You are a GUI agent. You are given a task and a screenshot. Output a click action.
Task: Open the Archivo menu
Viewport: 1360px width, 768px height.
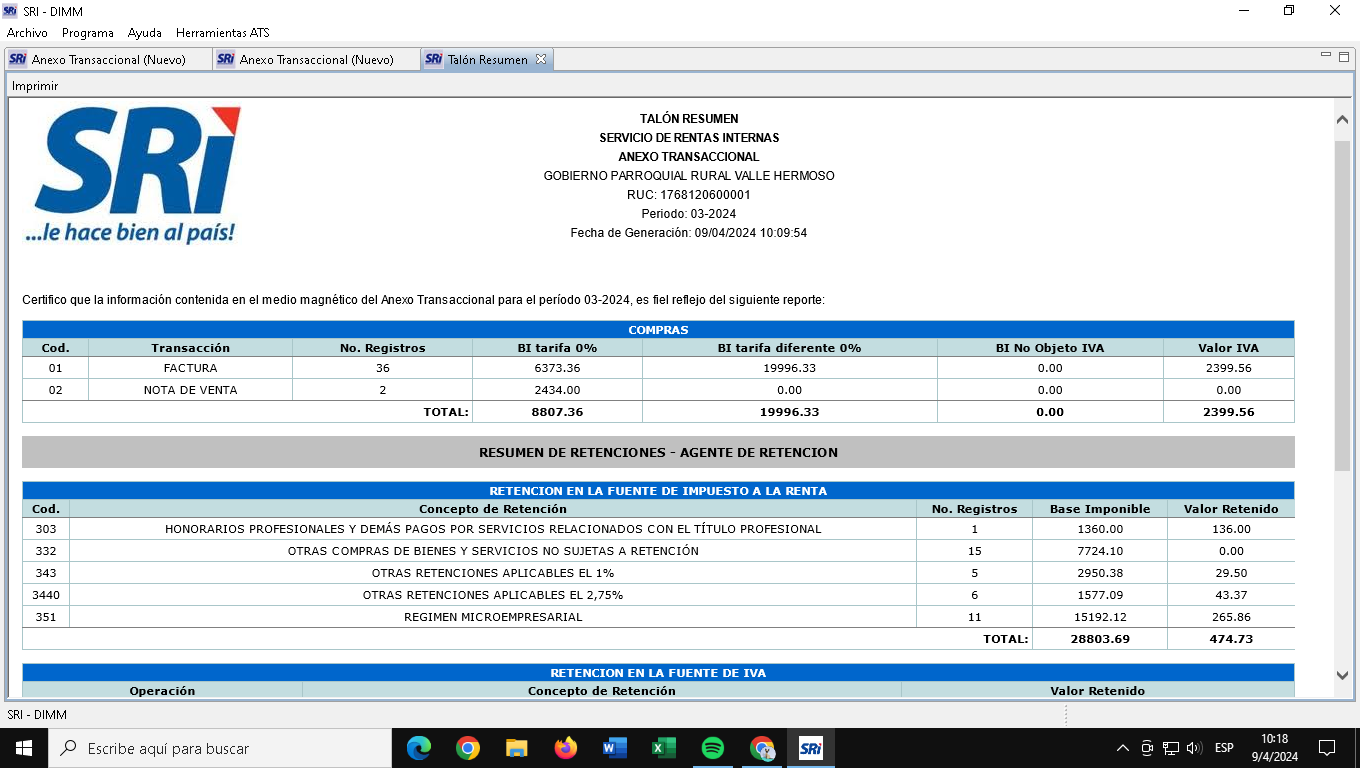tap(27, 33)
